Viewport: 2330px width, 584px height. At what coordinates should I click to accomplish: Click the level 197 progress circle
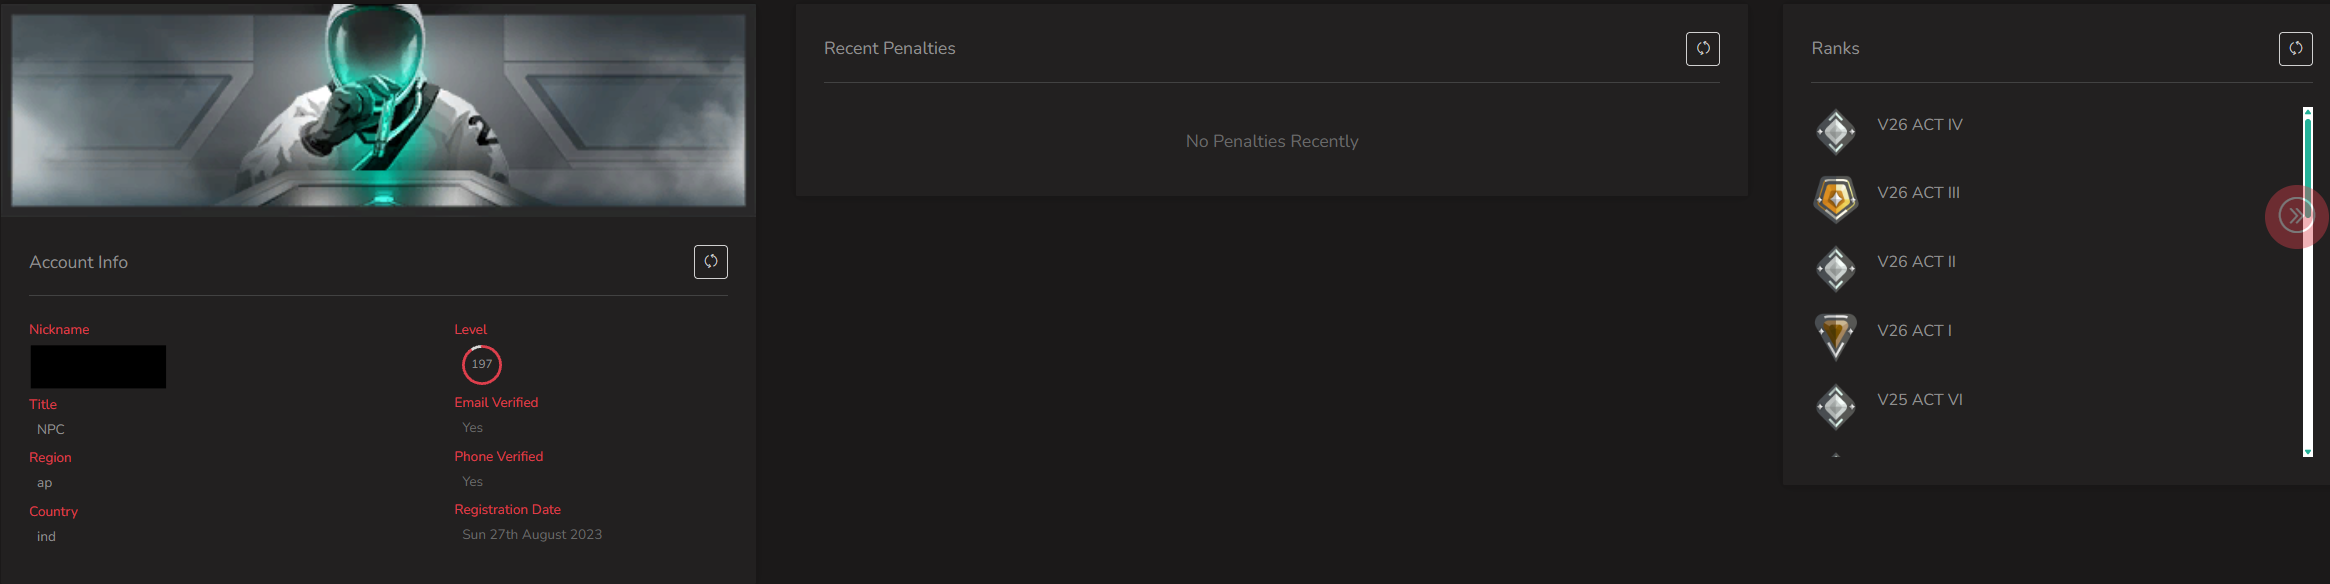click(x=482, y=364)
